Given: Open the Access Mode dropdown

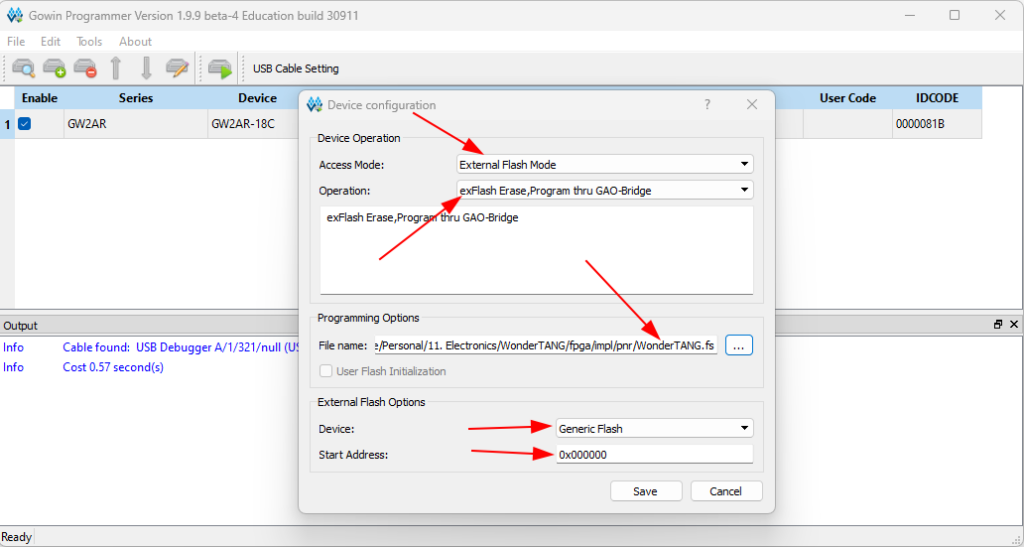Looking at the screenshot, I should [604, 164].
